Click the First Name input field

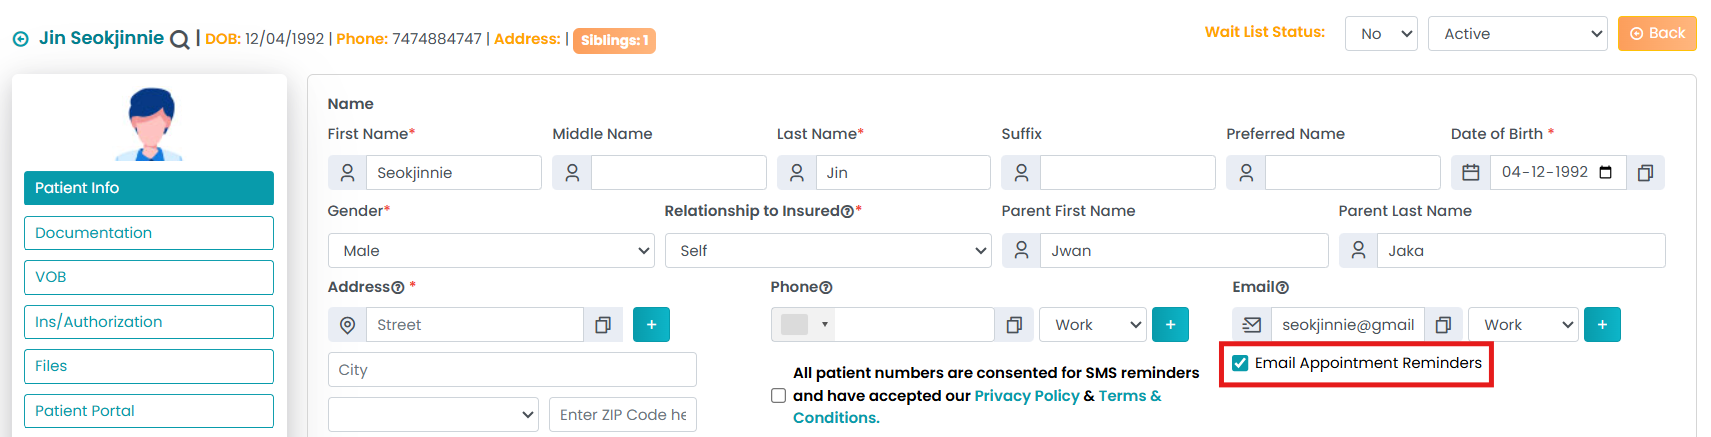[x=453, y=173]
